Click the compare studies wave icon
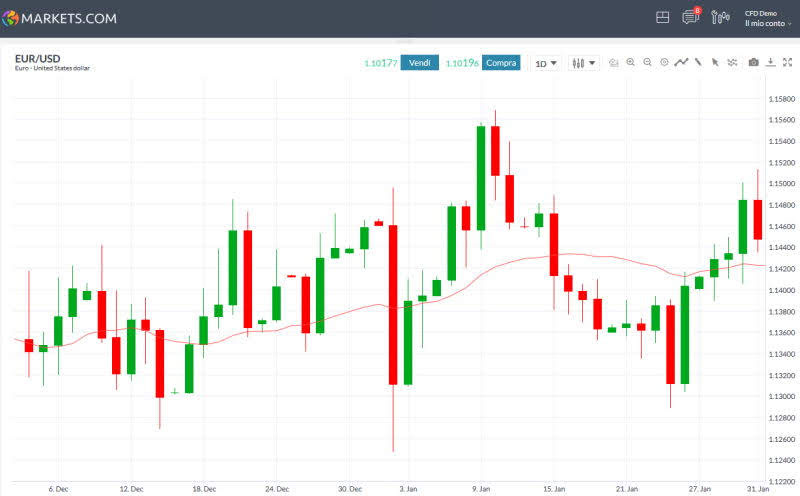The width and height of the screenshot is (800, 496). [x=732, y=63]
